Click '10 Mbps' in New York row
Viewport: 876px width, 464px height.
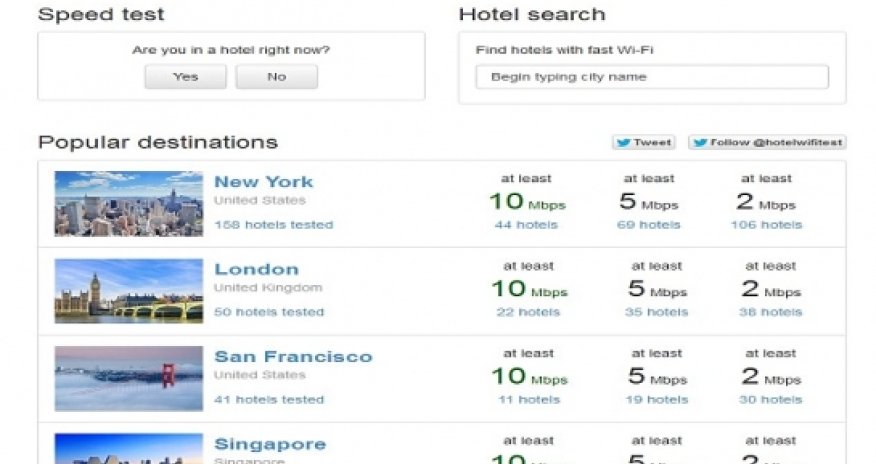pyautogui.click(x=527, y=202)
